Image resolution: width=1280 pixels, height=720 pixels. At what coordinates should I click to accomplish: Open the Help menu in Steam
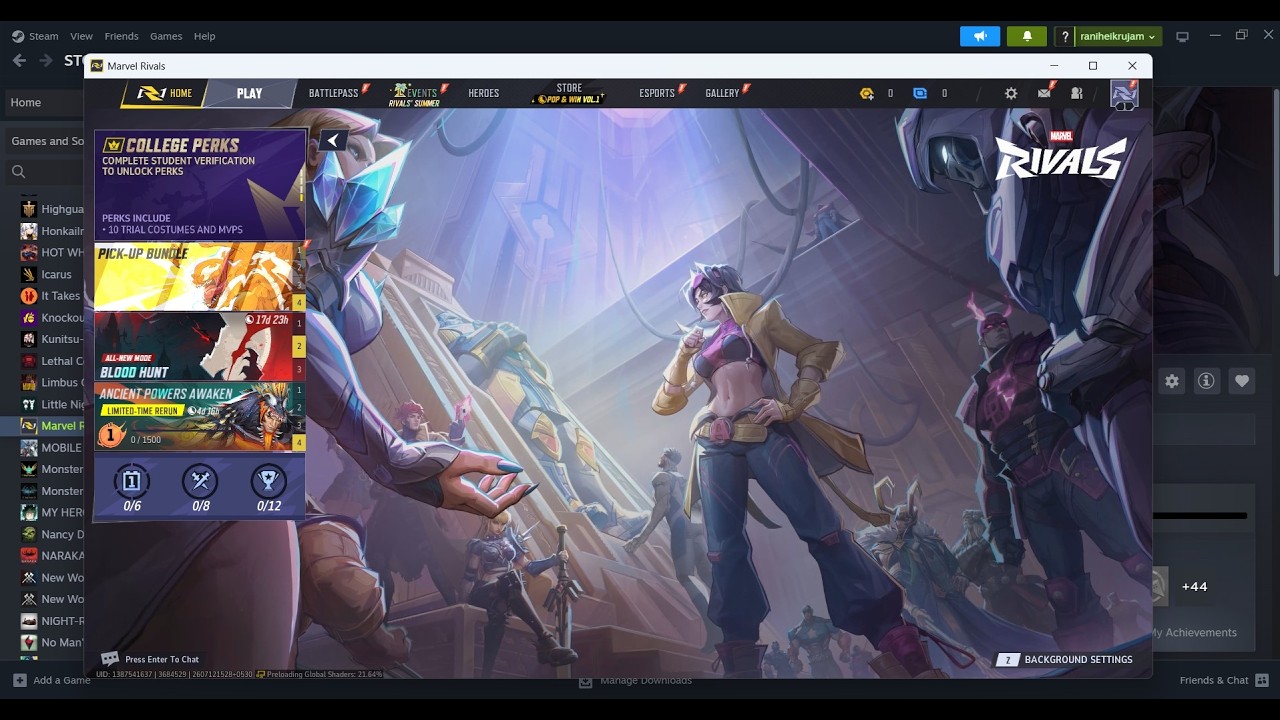[x=204, y=36]
